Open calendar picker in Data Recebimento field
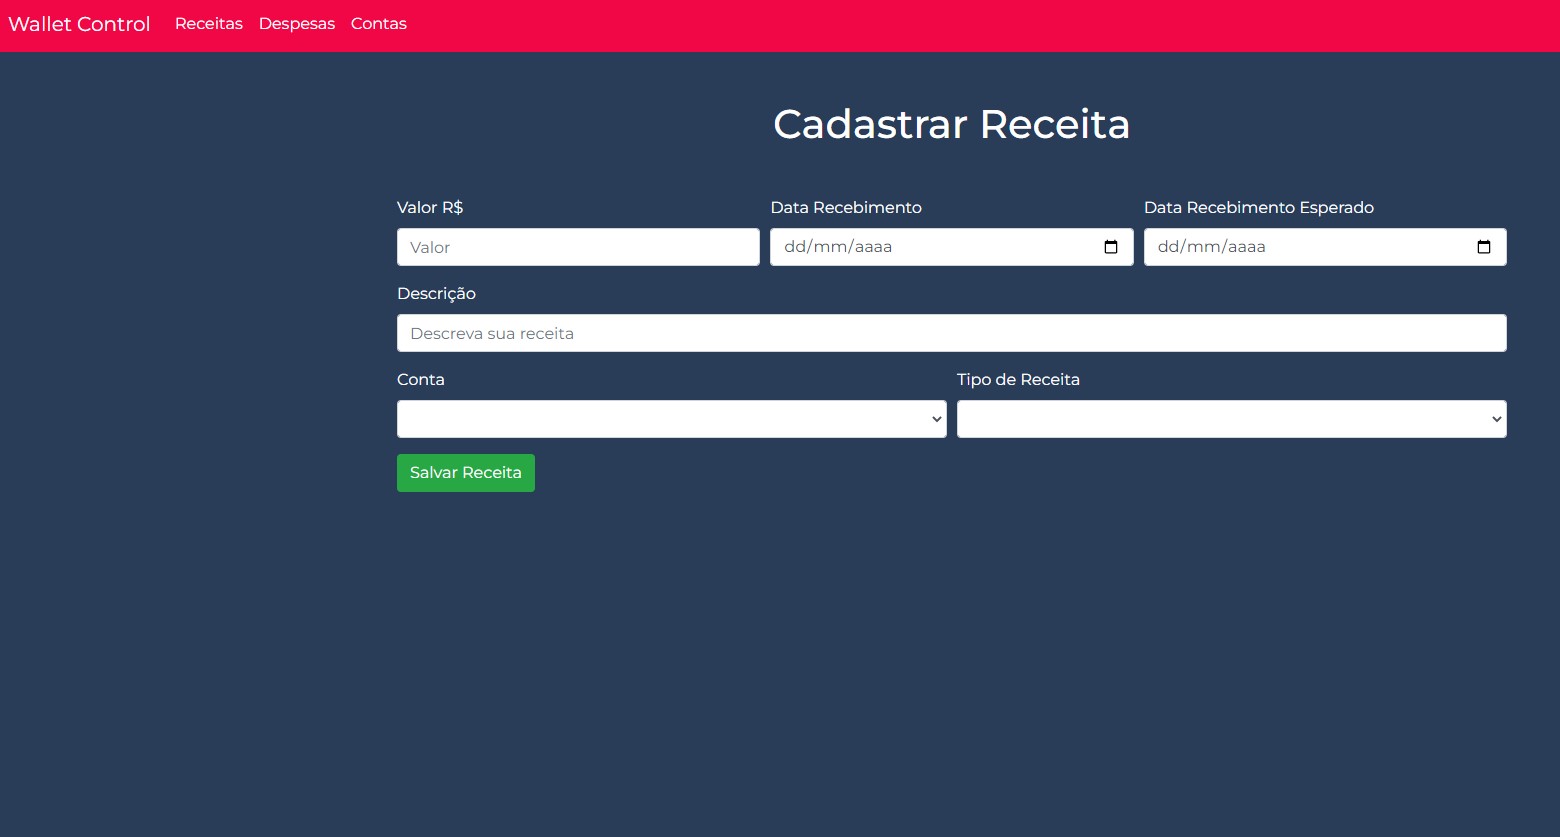Image resolution: width=1560 pixels, height=837 pixels. (1110, 247)
